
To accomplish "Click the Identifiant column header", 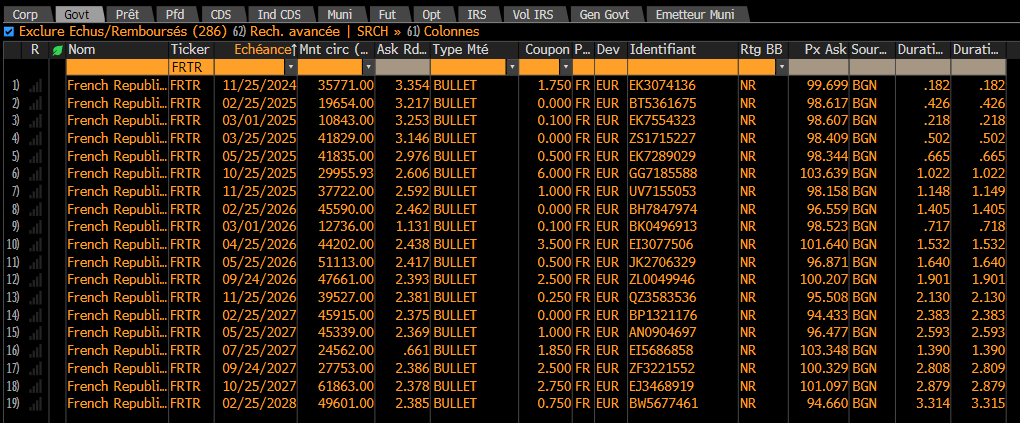I will 682,49.
